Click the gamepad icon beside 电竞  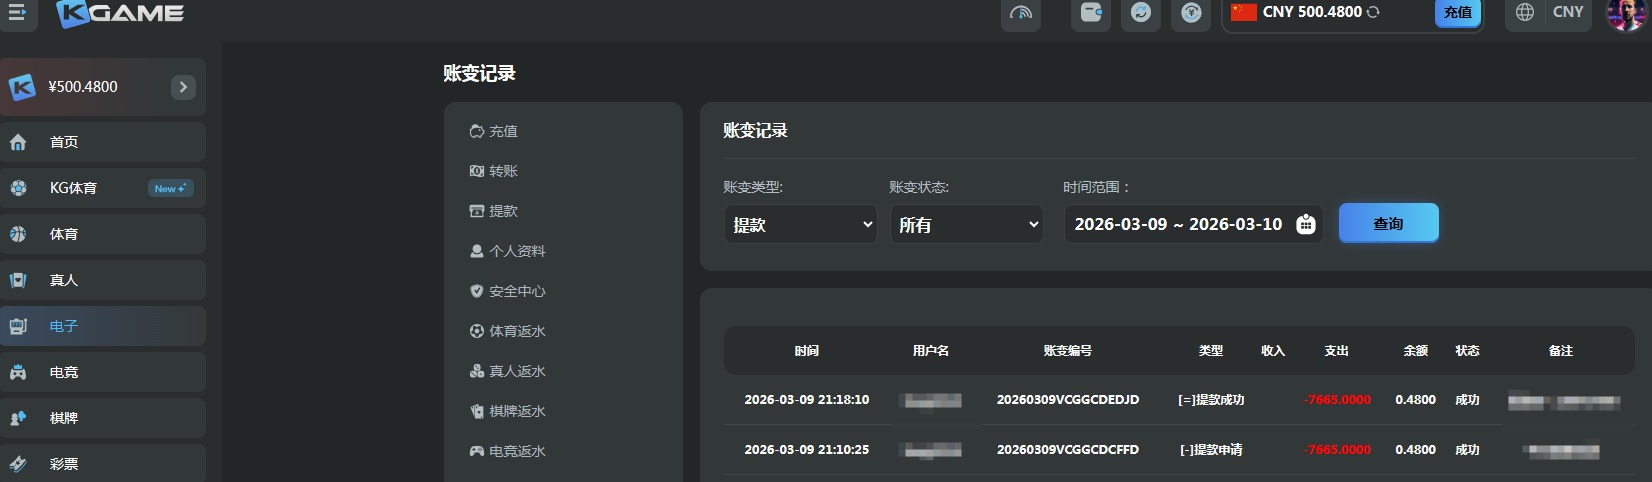[x=18, y=372]
